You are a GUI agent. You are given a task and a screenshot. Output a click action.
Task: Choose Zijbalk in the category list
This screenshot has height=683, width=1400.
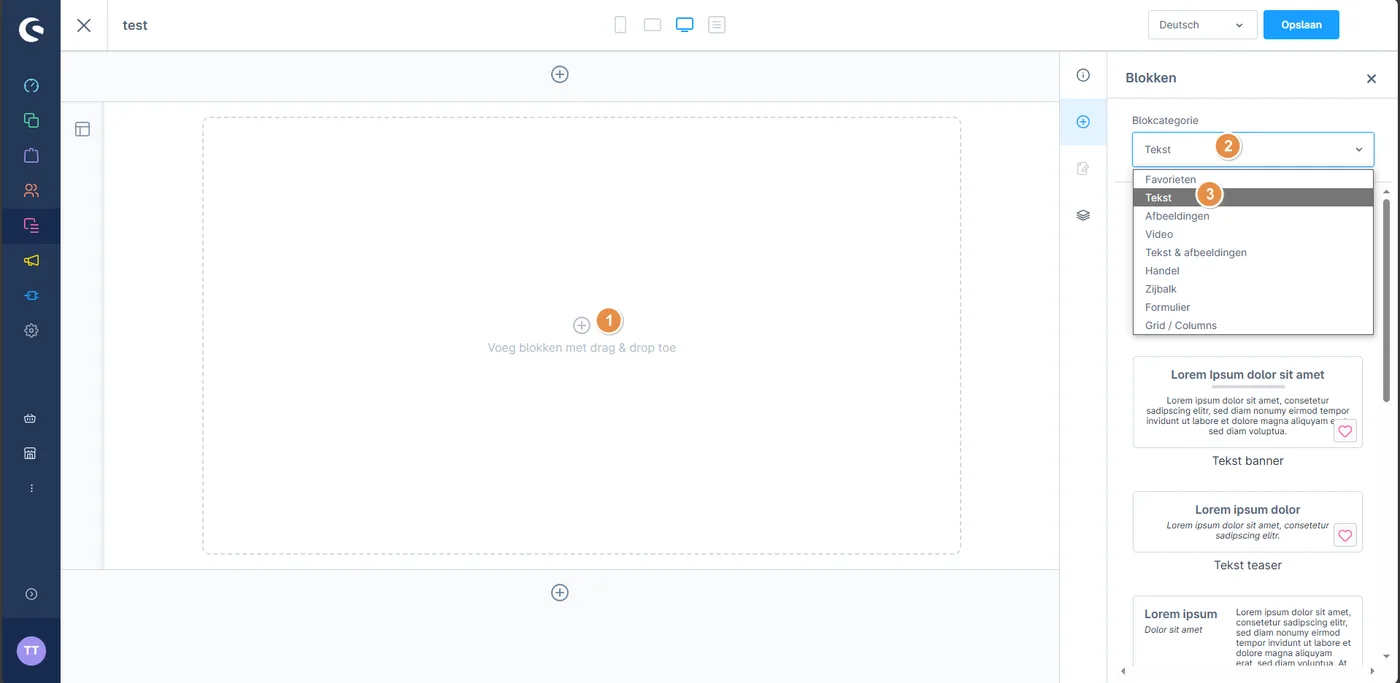click(1253, 289)
